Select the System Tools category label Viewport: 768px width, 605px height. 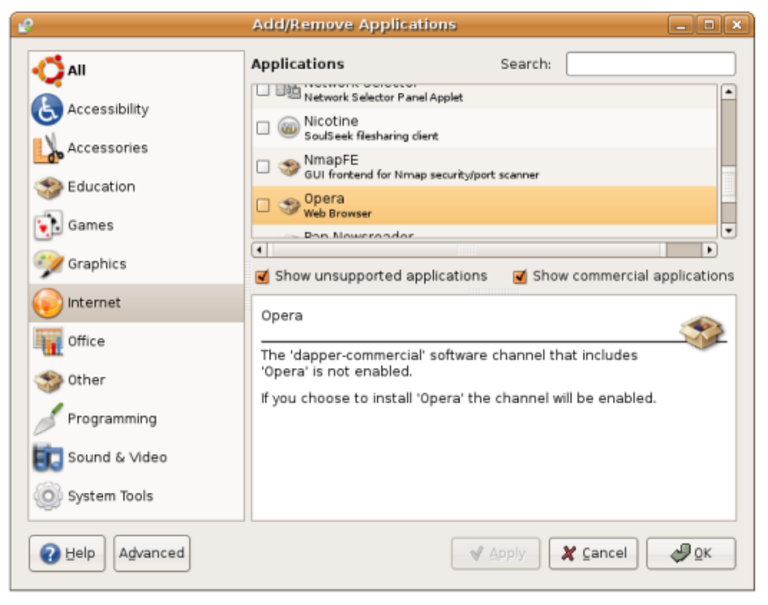pyautogui.click(x=110, y=496)
